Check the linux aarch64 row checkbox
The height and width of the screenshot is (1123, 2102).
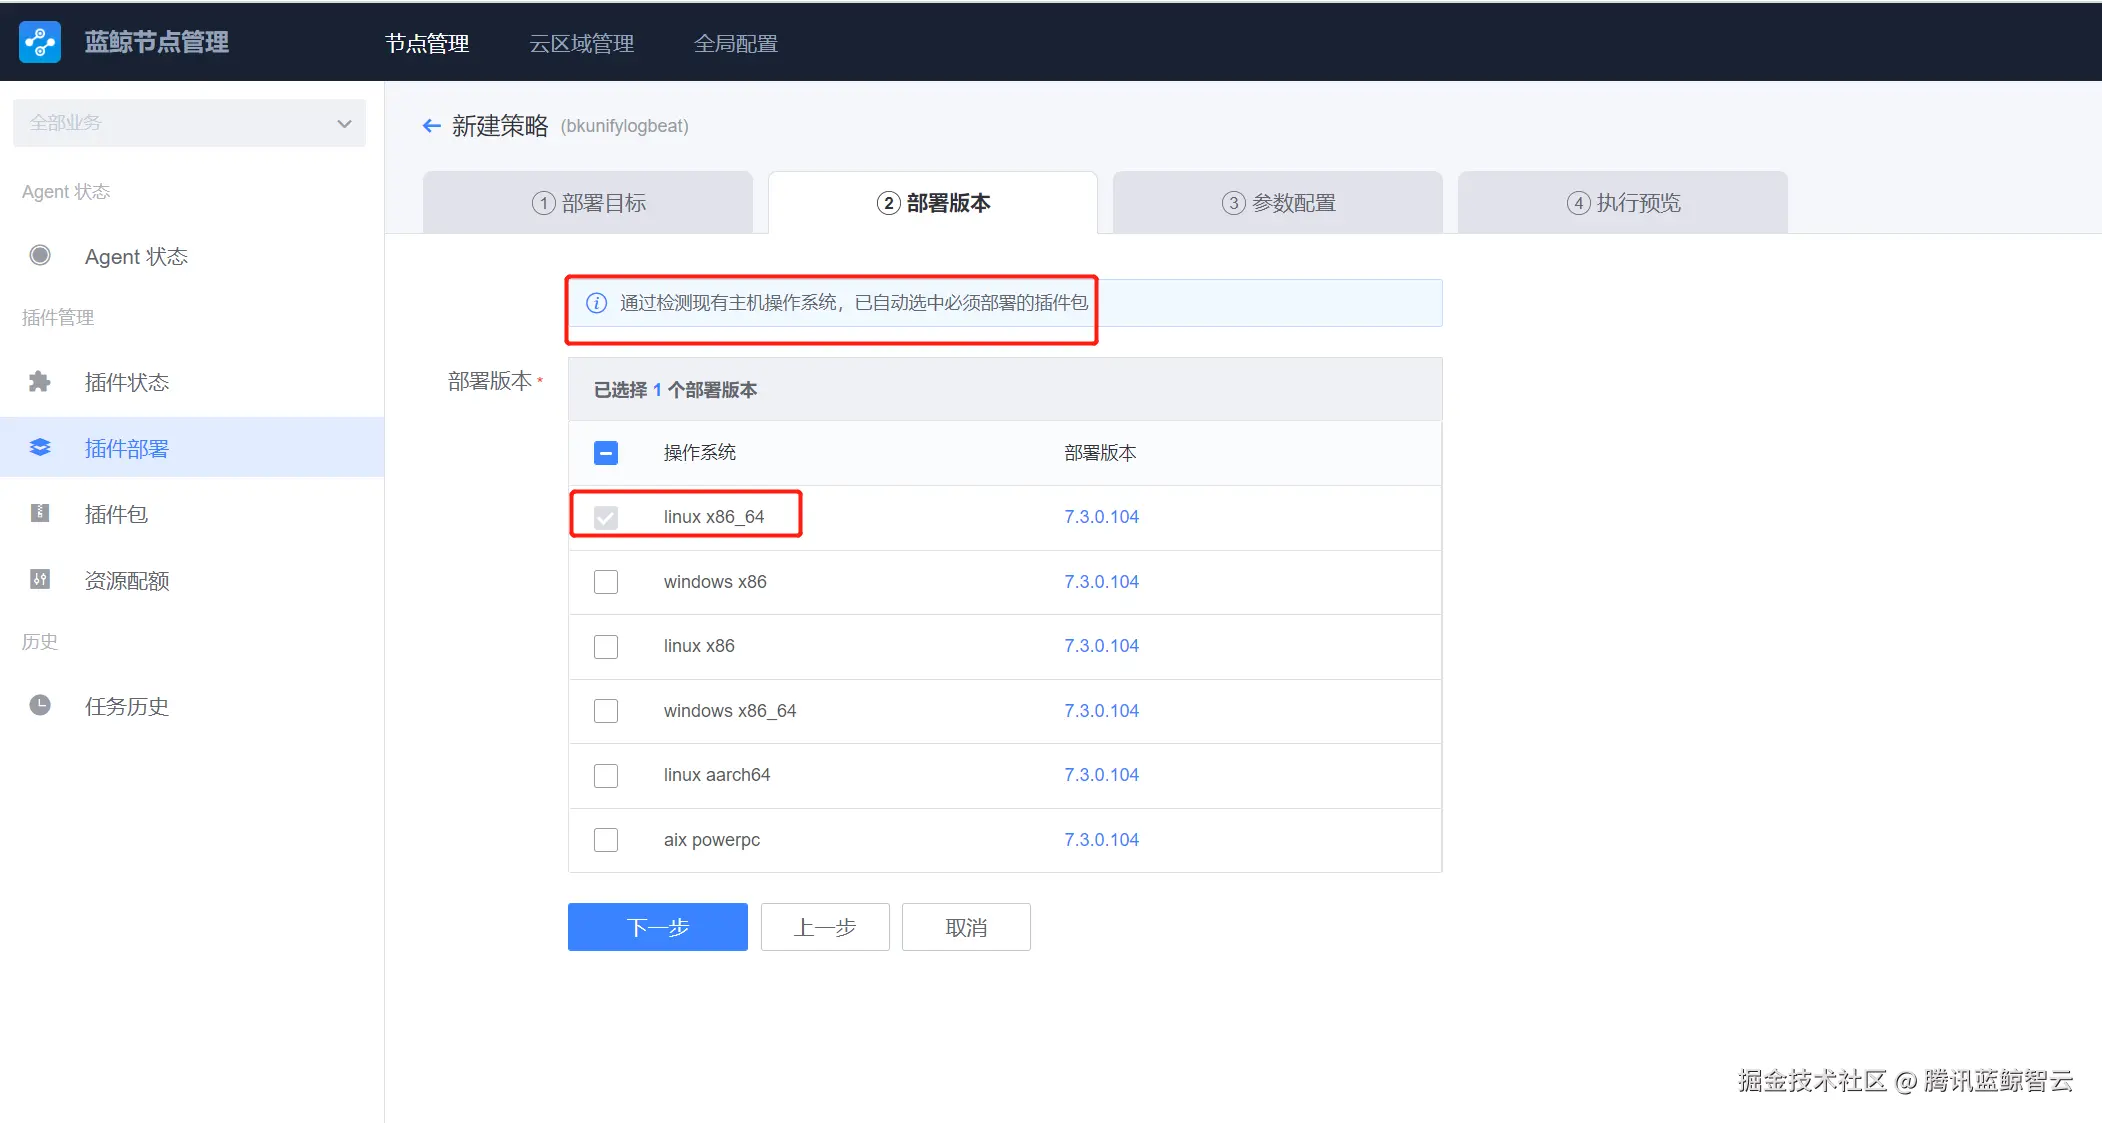[x=606, y=775]
